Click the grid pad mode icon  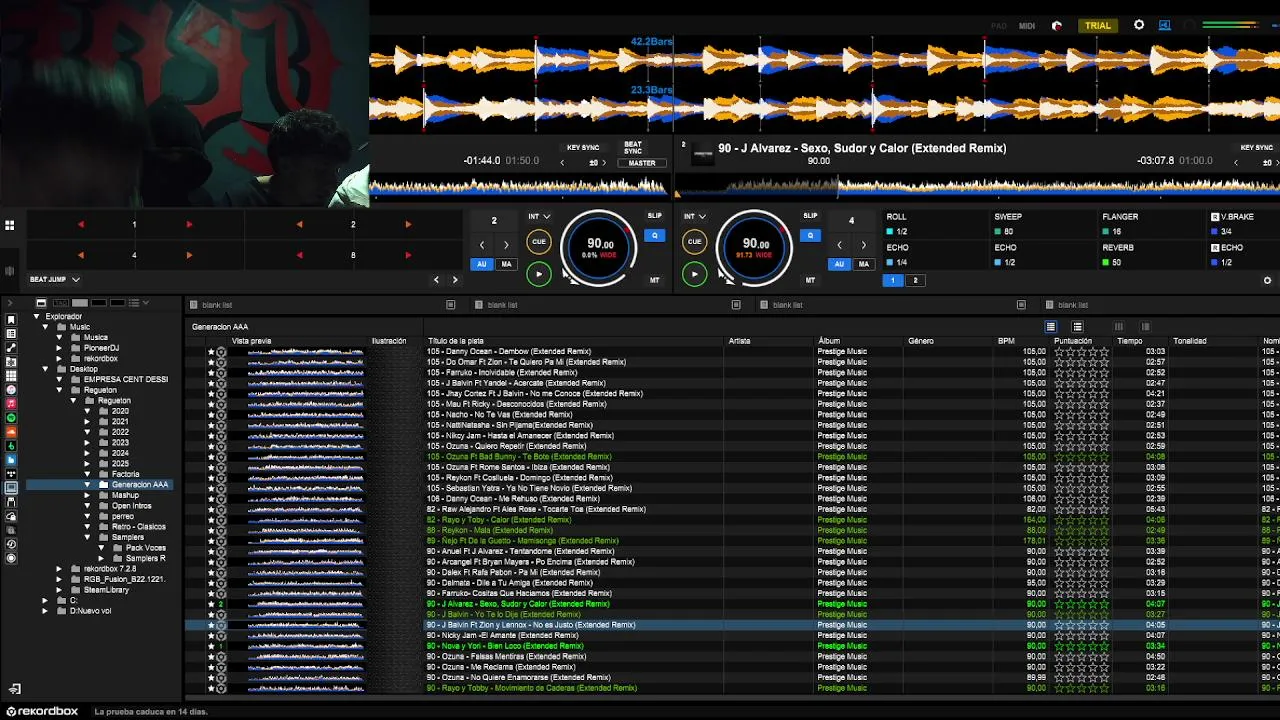[10, 225]
